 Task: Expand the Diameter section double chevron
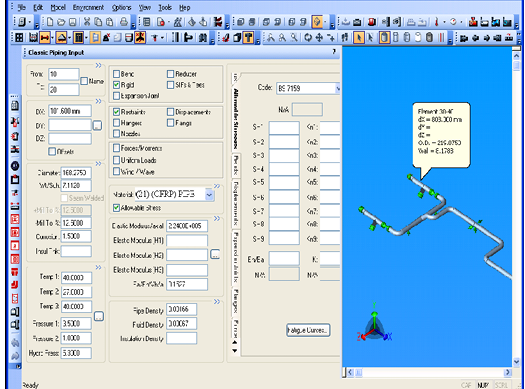(98, 164)
